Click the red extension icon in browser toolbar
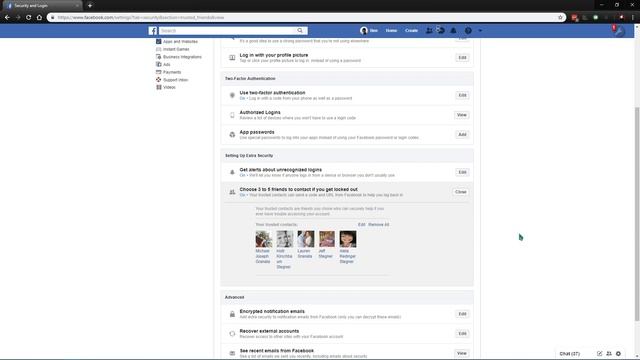Viewport: 640px width, 360px height. (575, 18)
